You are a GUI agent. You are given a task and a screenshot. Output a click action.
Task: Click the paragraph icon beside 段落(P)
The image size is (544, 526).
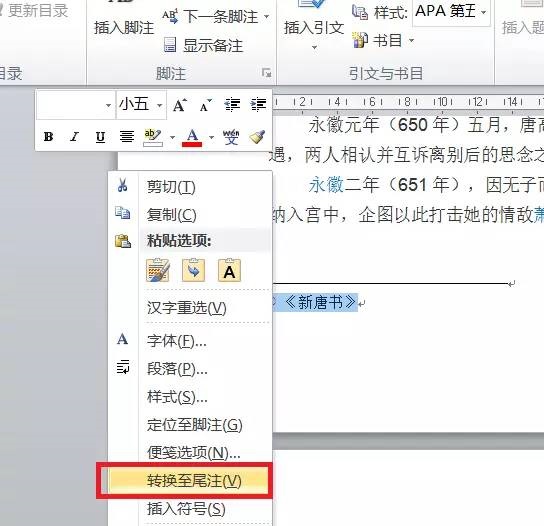(x=123, y=367)
